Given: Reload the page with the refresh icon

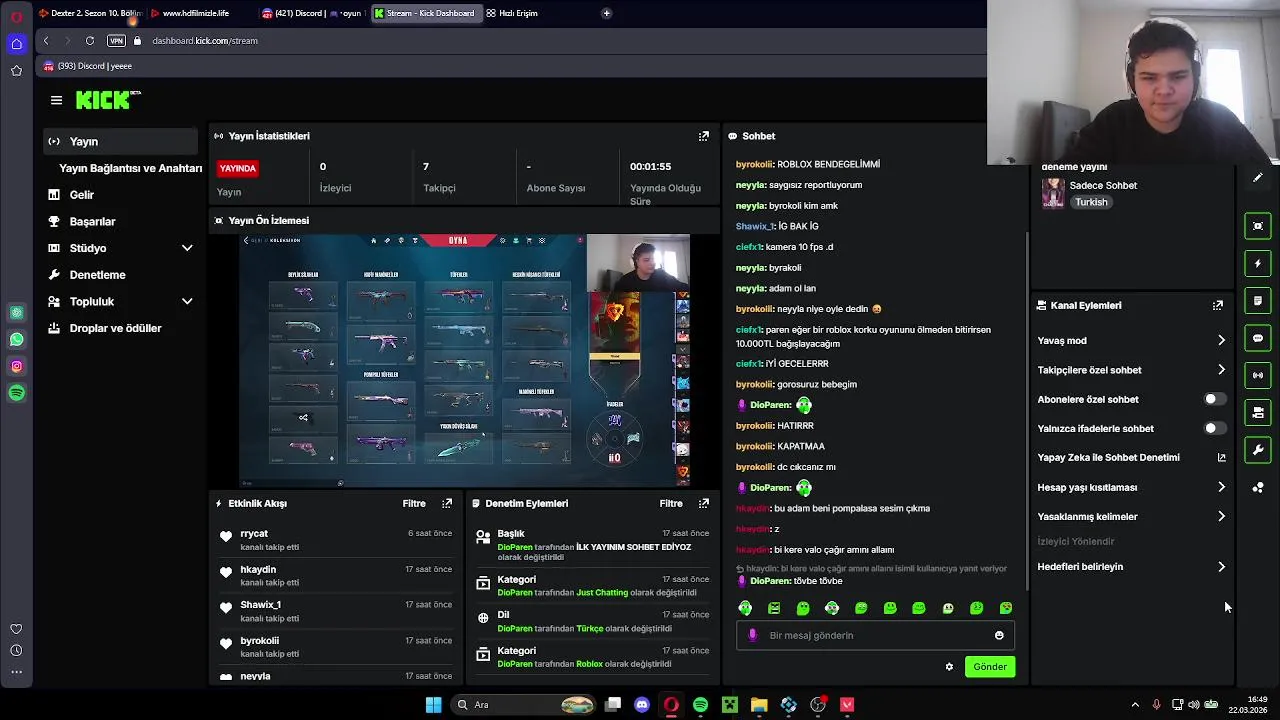Looking at the screenshot, I should (x=90, y=41).
